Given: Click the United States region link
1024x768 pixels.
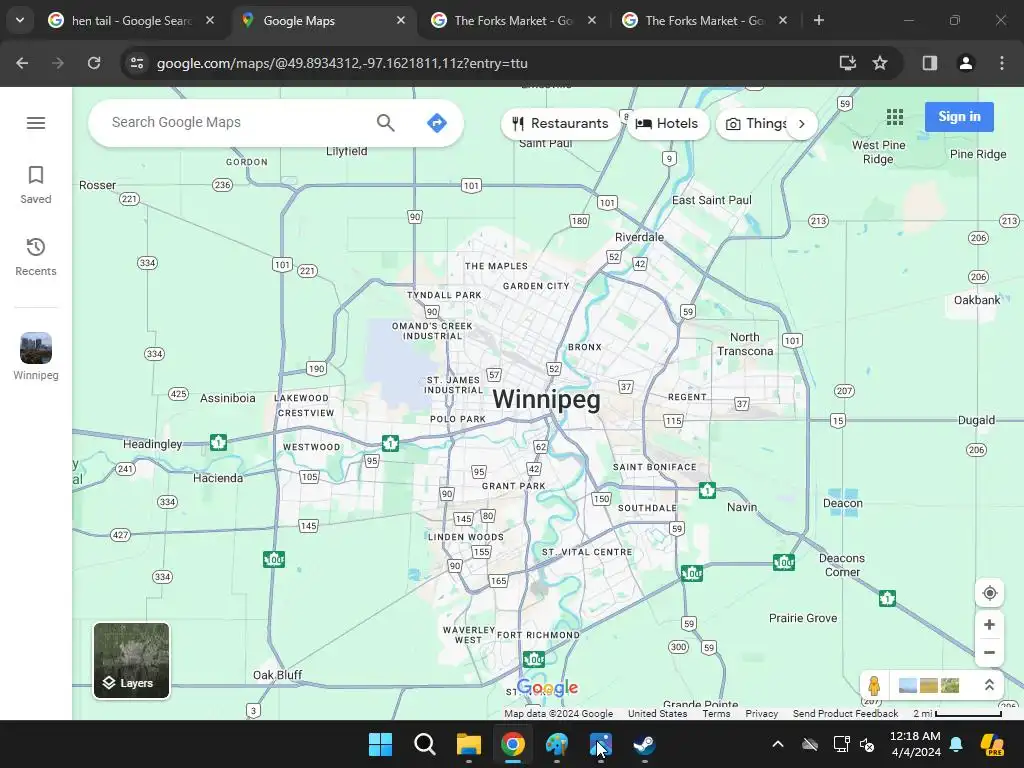Looking at the screenshot, I should click(x=657, y=714).
